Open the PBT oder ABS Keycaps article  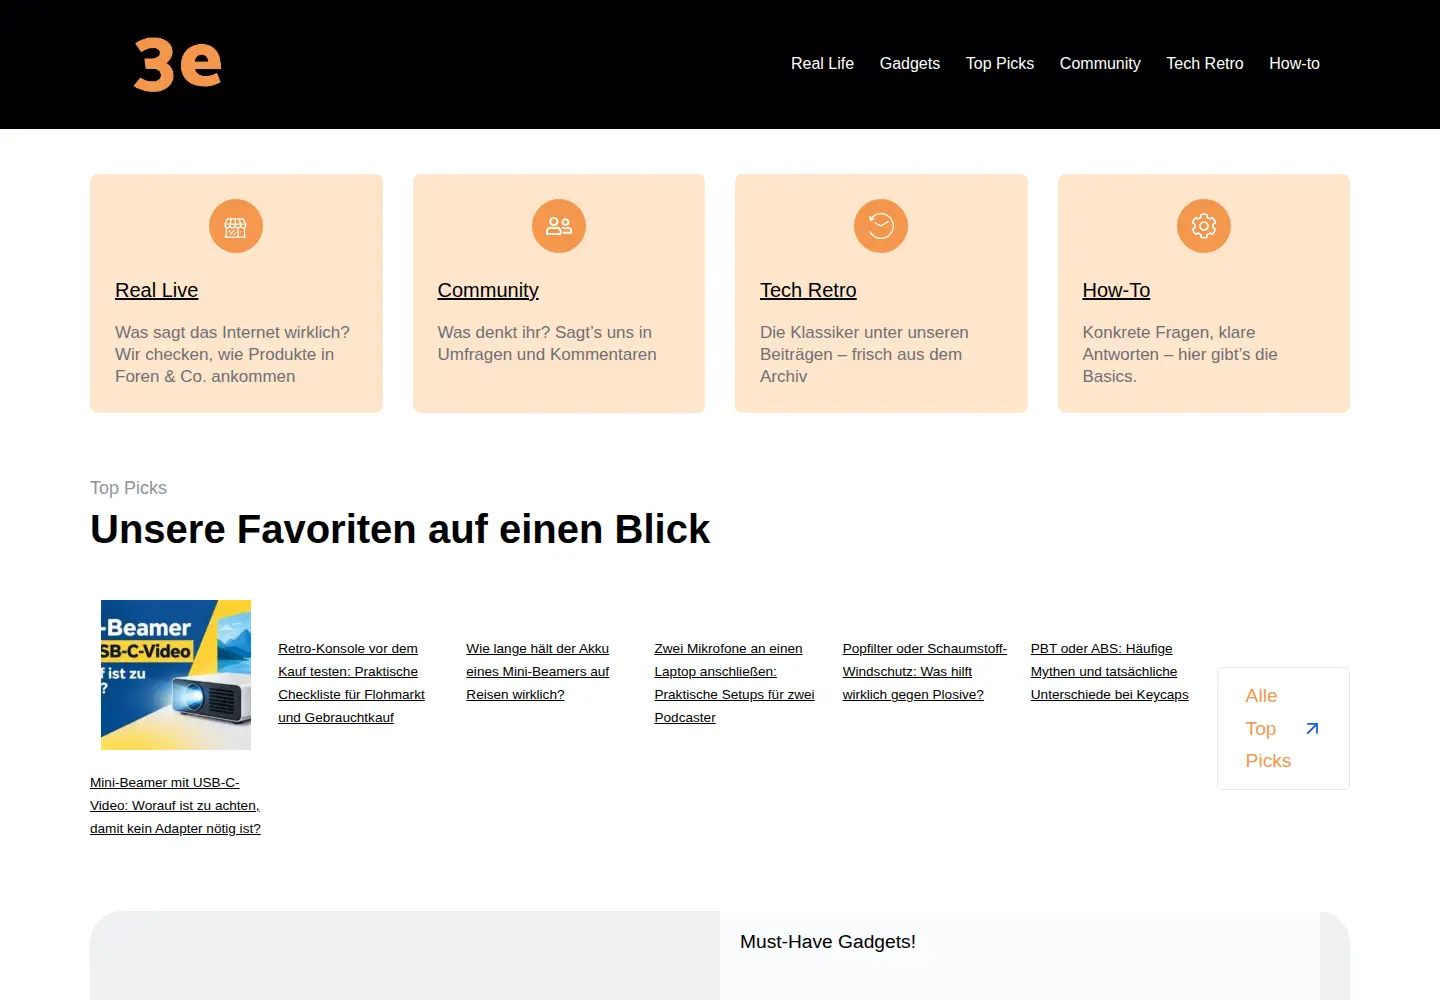pos(1109,672)
